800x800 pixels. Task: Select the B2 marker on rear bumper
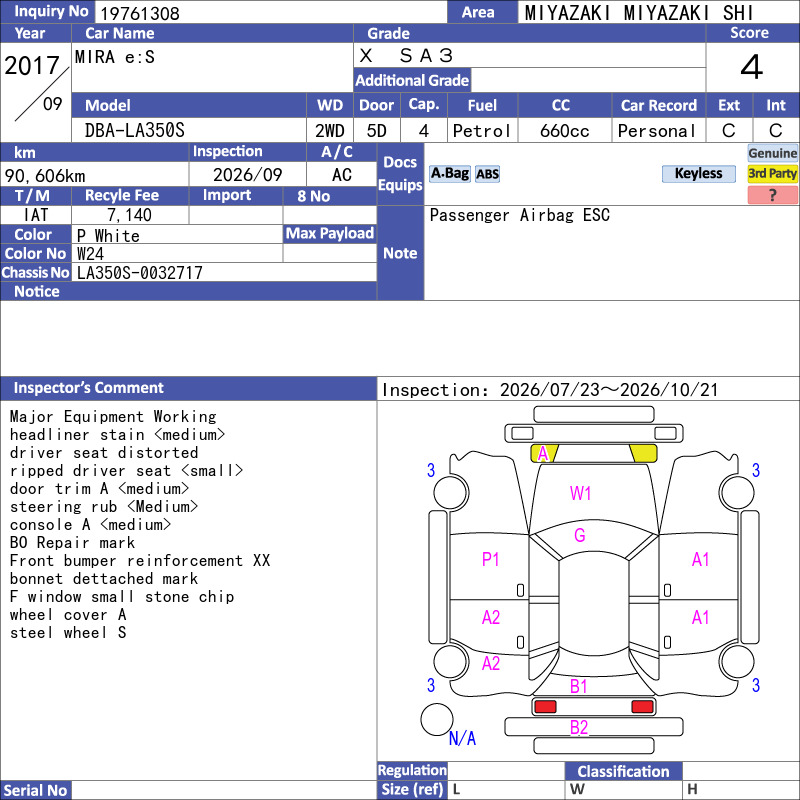579,727
